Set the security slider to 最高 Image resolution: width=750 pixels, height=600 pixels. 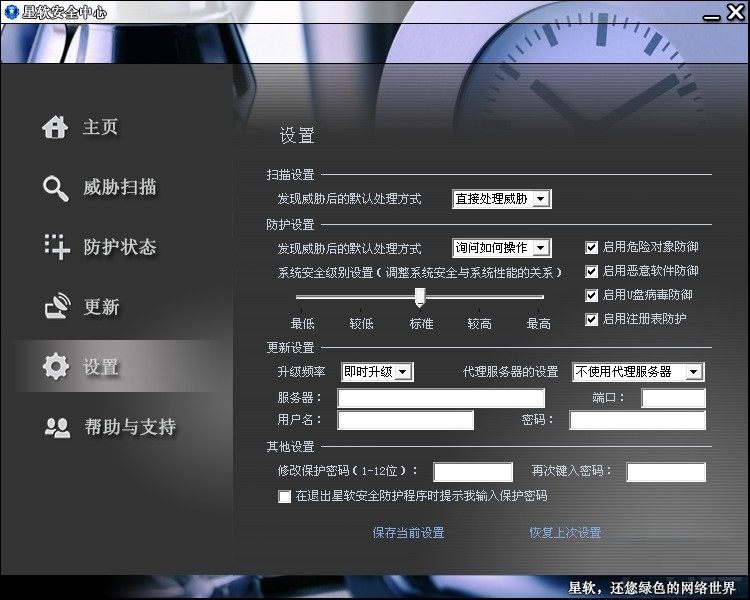pos(539,324)
